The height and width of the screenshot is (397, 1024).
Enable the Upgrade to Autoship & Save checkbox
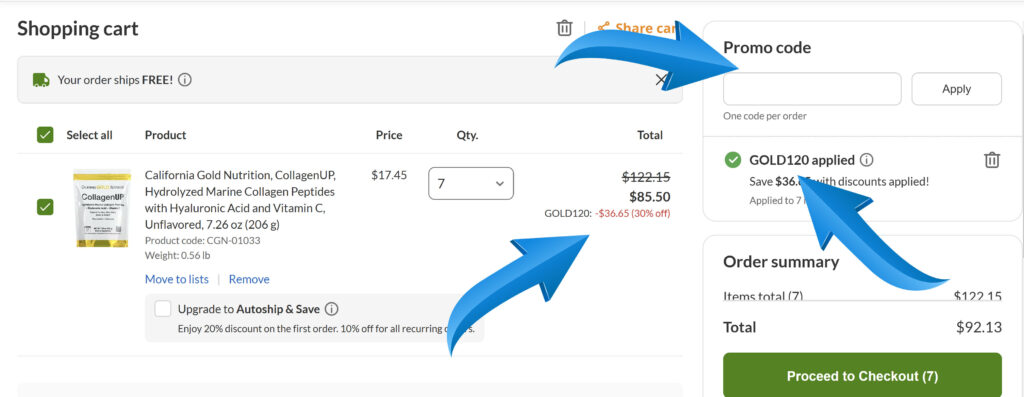point(163,309)
